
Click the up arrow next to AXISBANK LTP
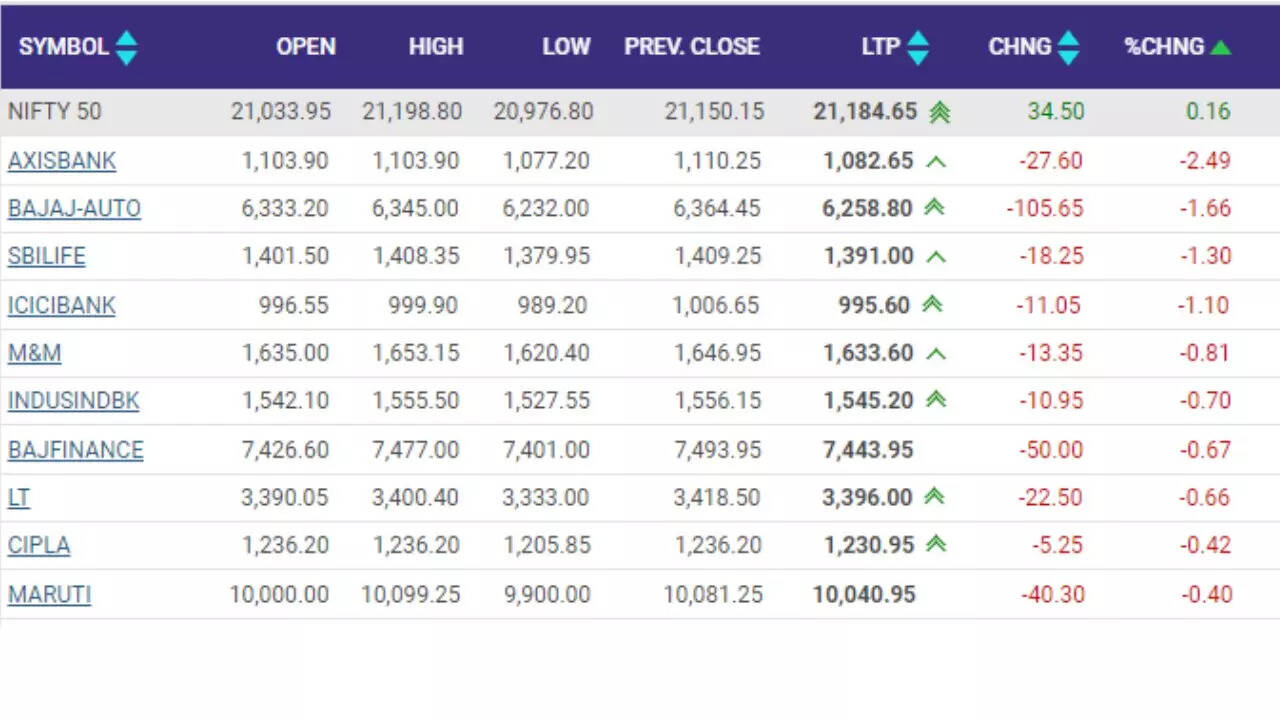tap(935, 161)
